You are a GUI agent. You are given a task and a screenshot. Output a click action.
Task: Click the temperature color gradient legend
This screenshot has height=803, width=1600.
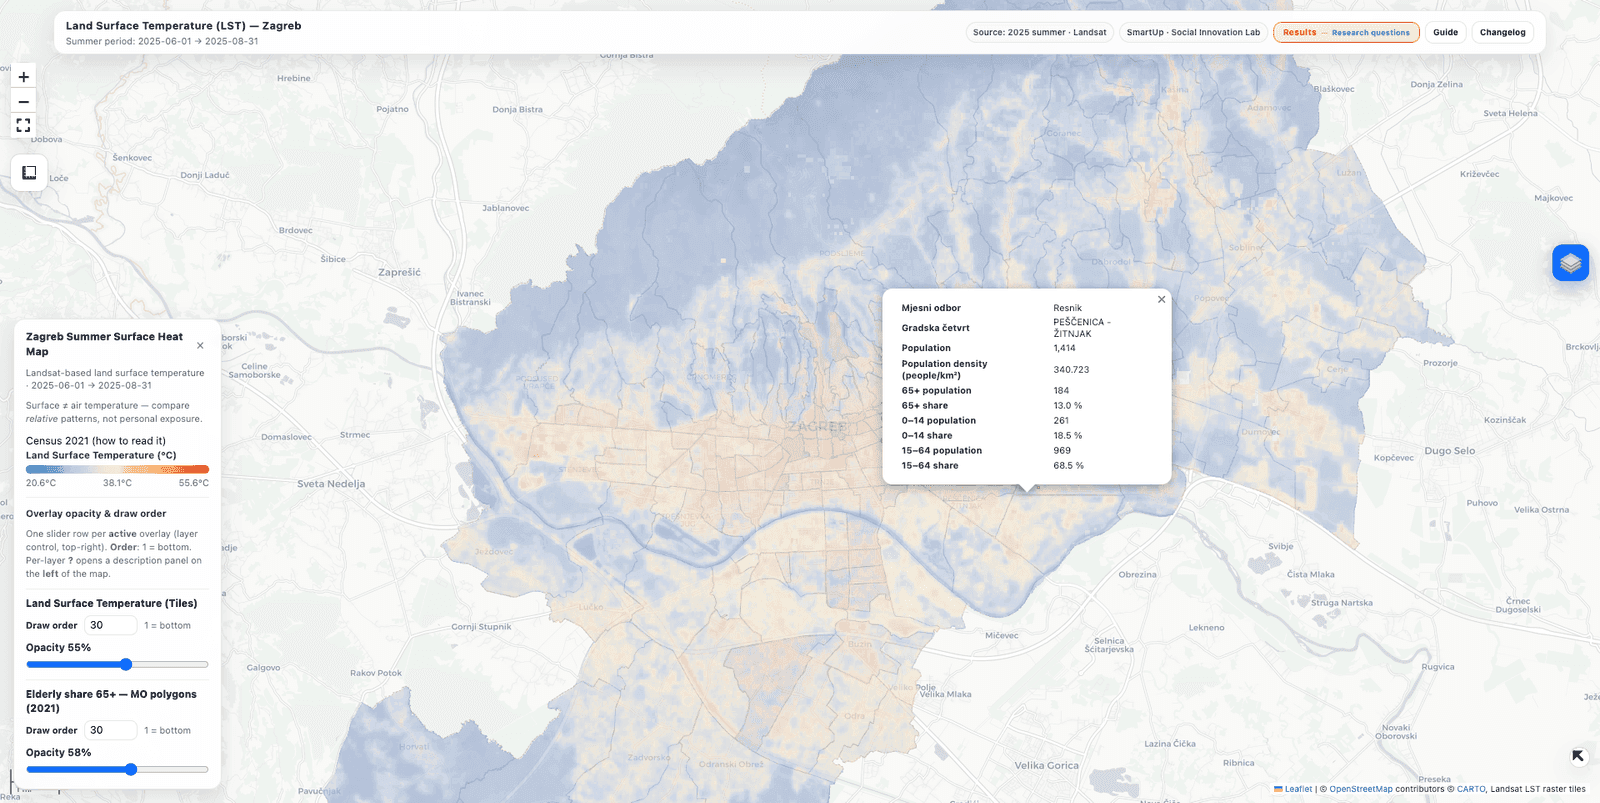click(x=117, y=468)
